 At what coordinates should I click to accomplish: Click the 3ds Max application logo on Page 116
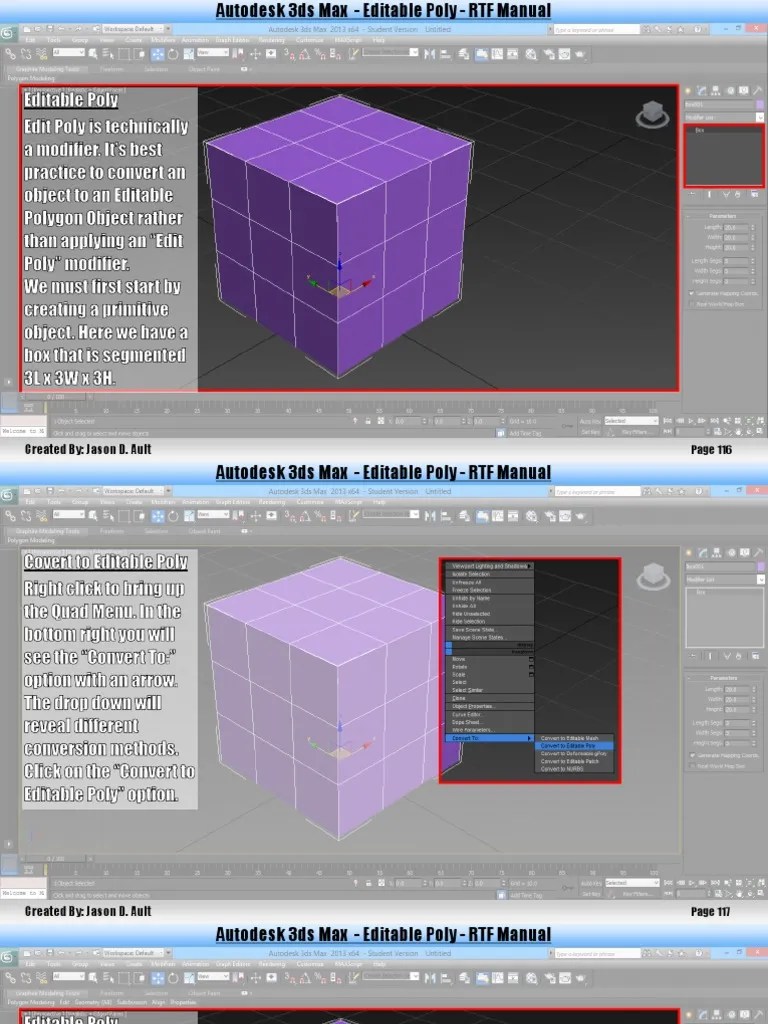pos(8,33)
